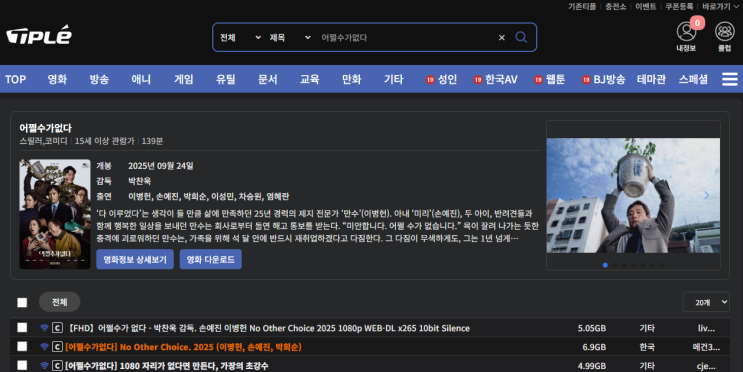Click the C badge on FHD row
This screenshot has width=743, height=372.
[57, 328]
